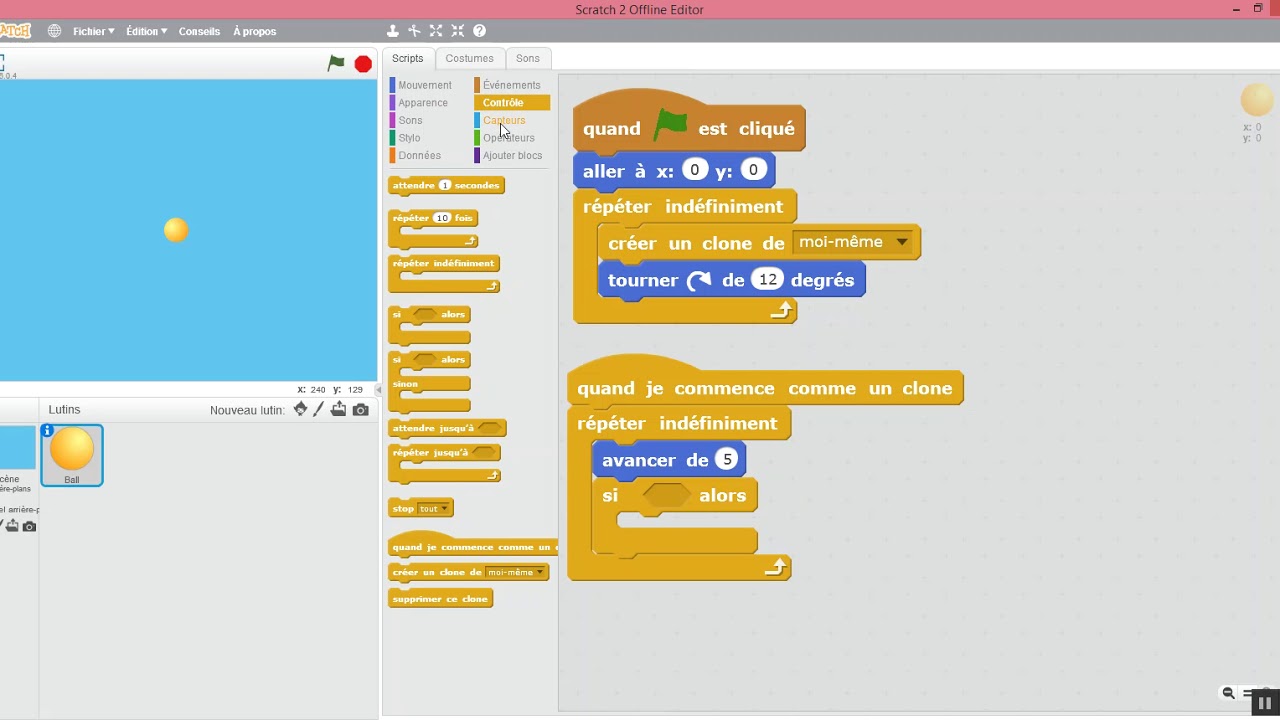
Task: Zoom out the scripts area
Action: [1229, 693]
